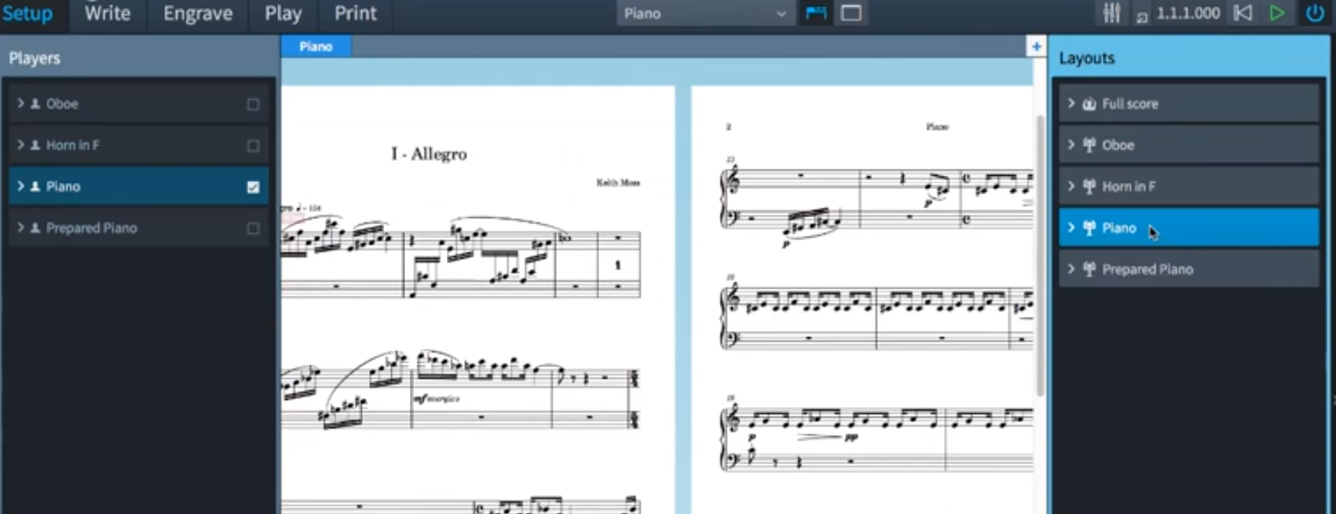Select Horn in F in Players panel
The image size is (1336, 514).
(x=73, y=145)
